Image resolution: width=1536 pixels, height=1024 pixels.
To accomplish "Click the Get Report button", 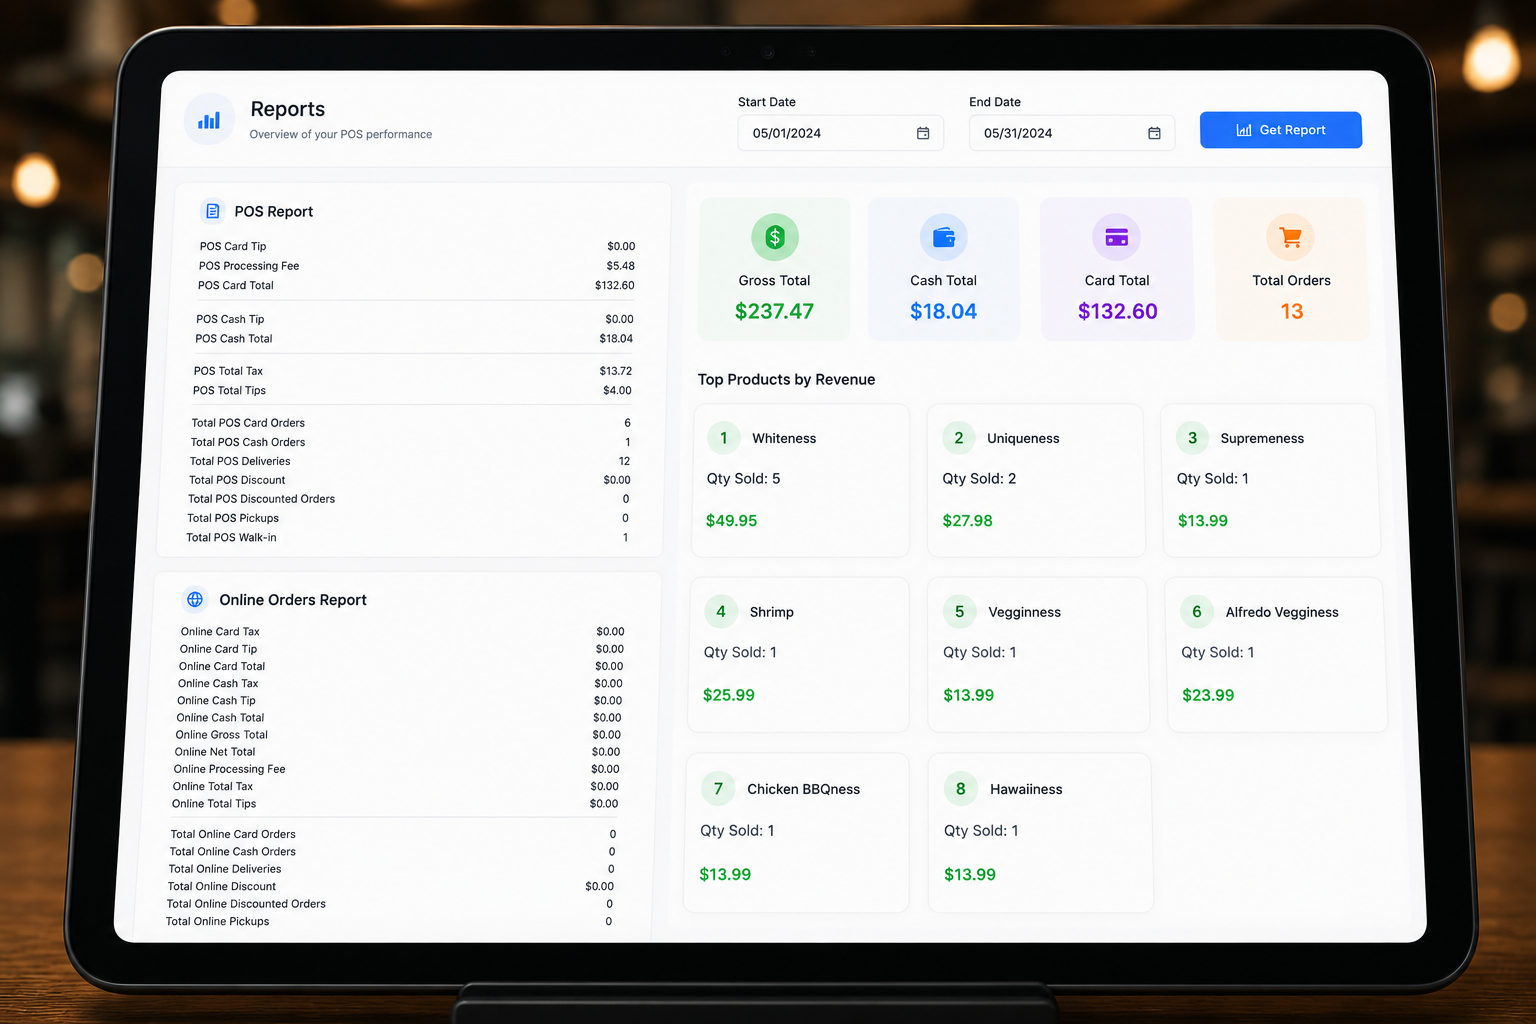I will pos(1281,130).
